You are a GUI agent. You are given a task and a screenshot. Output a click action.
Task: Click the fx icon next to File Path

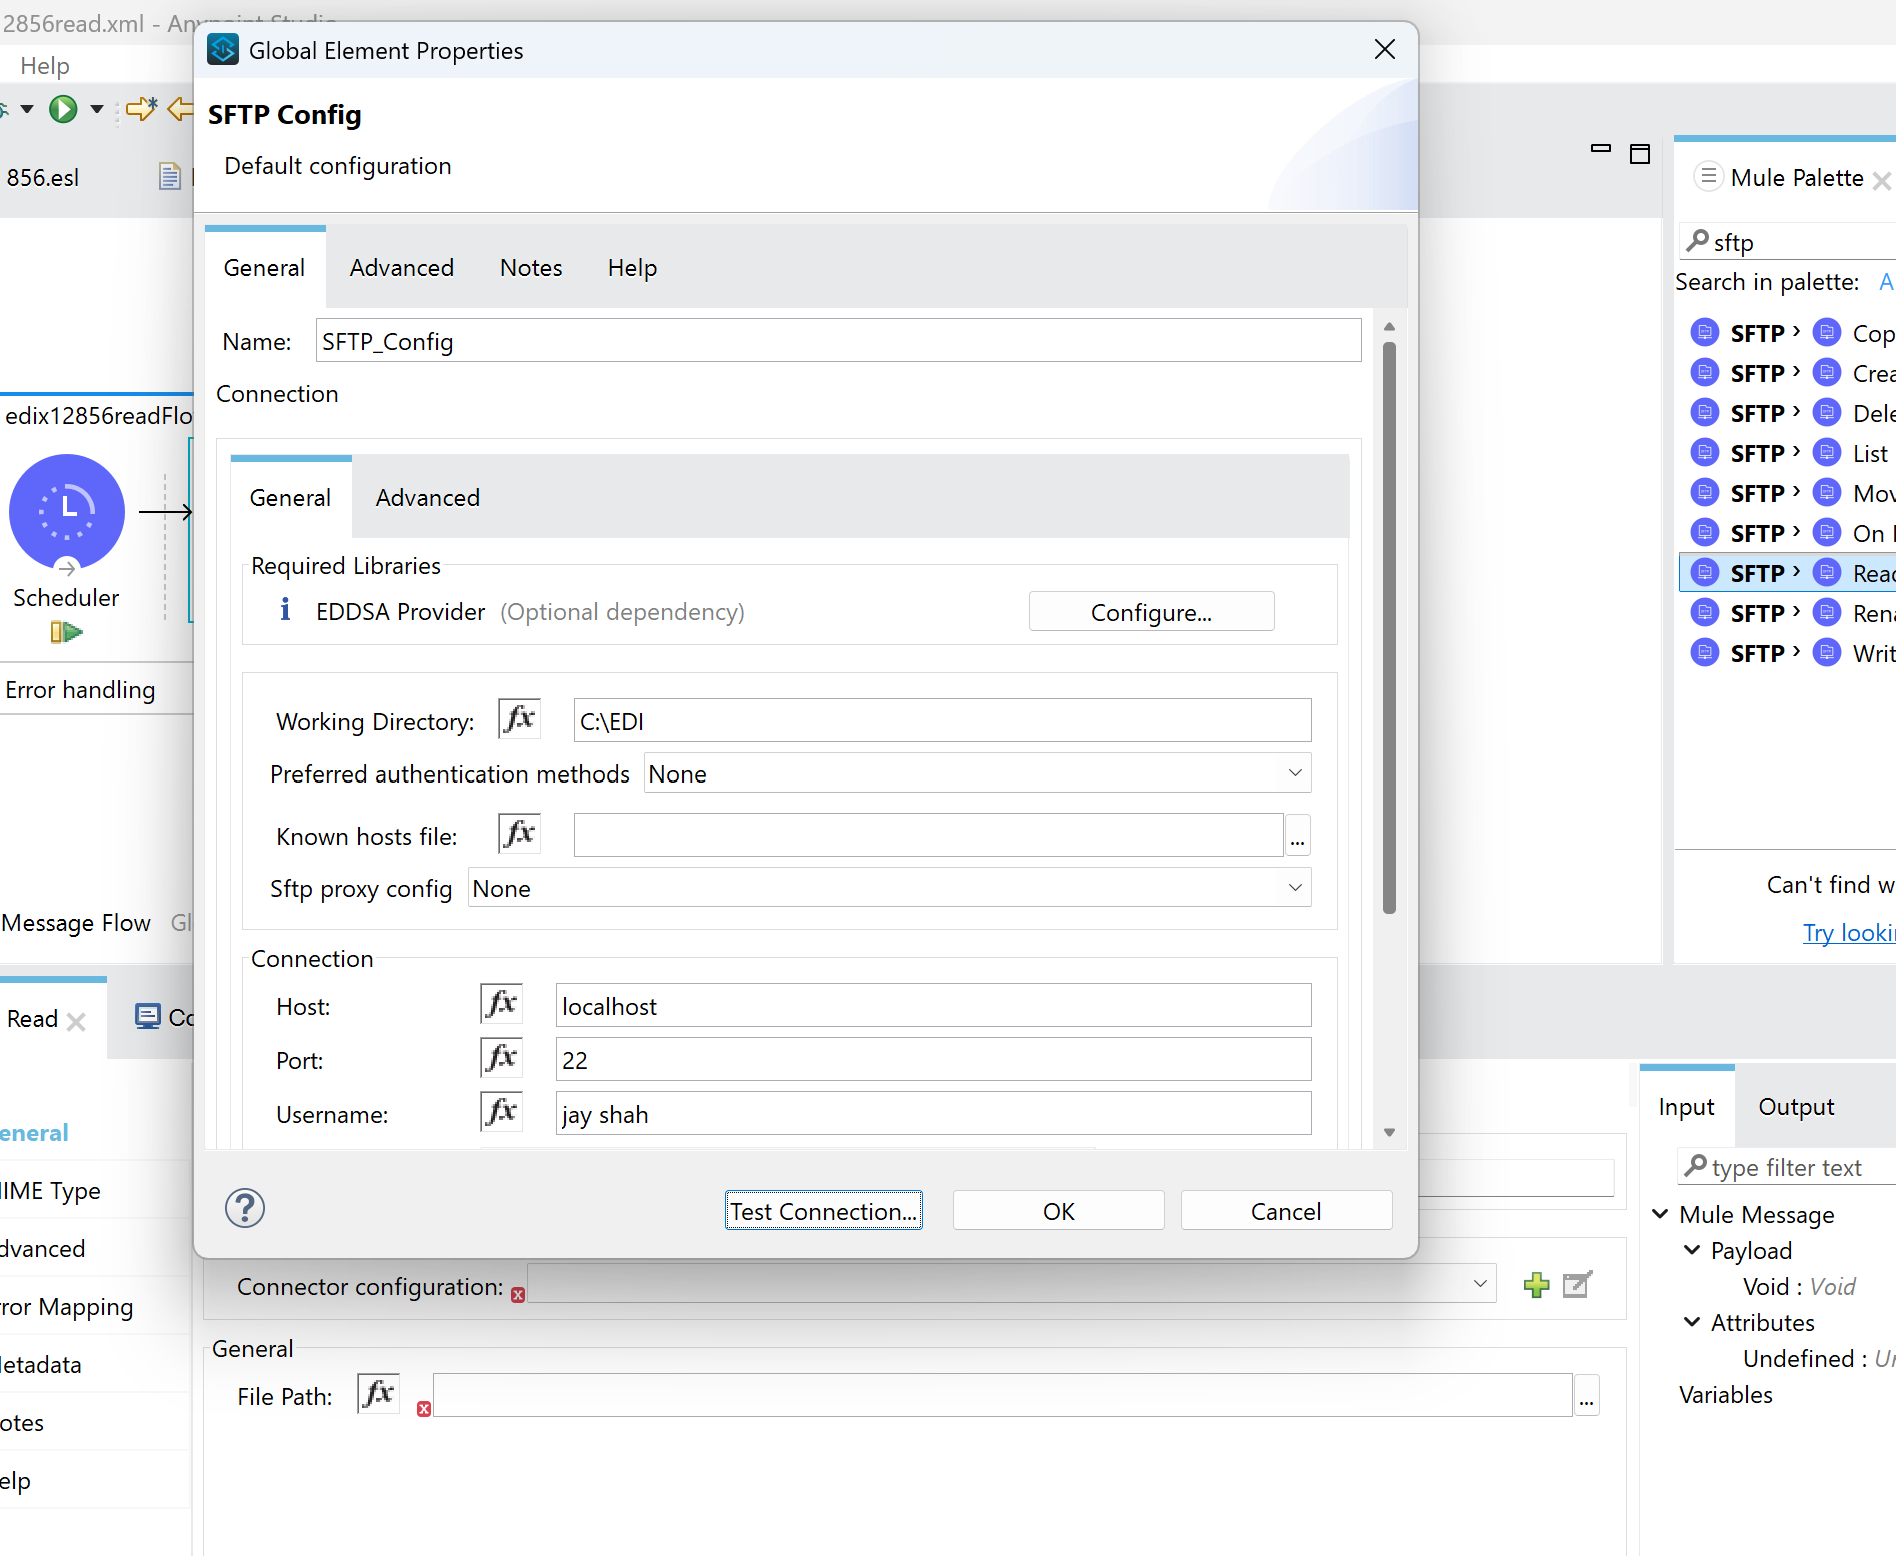pyautogui.click(x=377, y=1393)
